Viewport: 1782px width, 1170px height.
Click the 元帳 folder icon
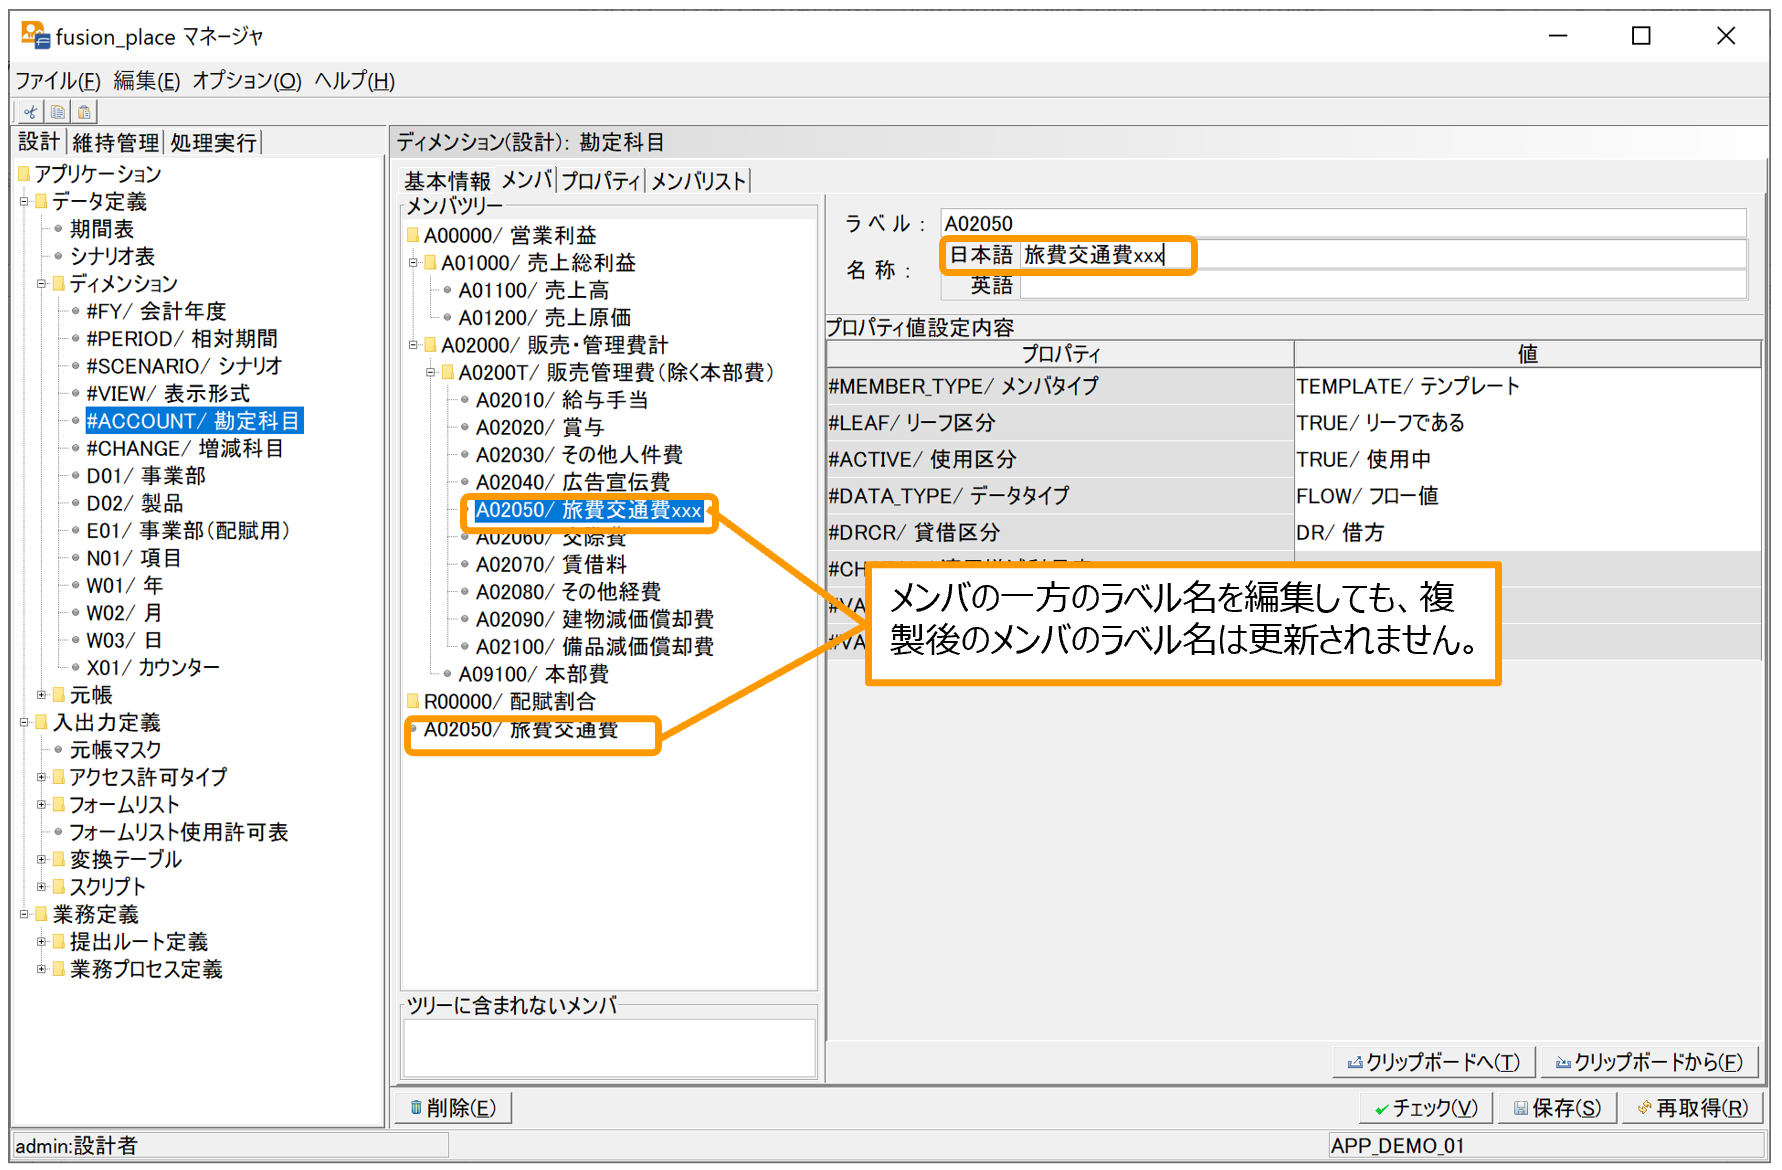pos(59,694)
